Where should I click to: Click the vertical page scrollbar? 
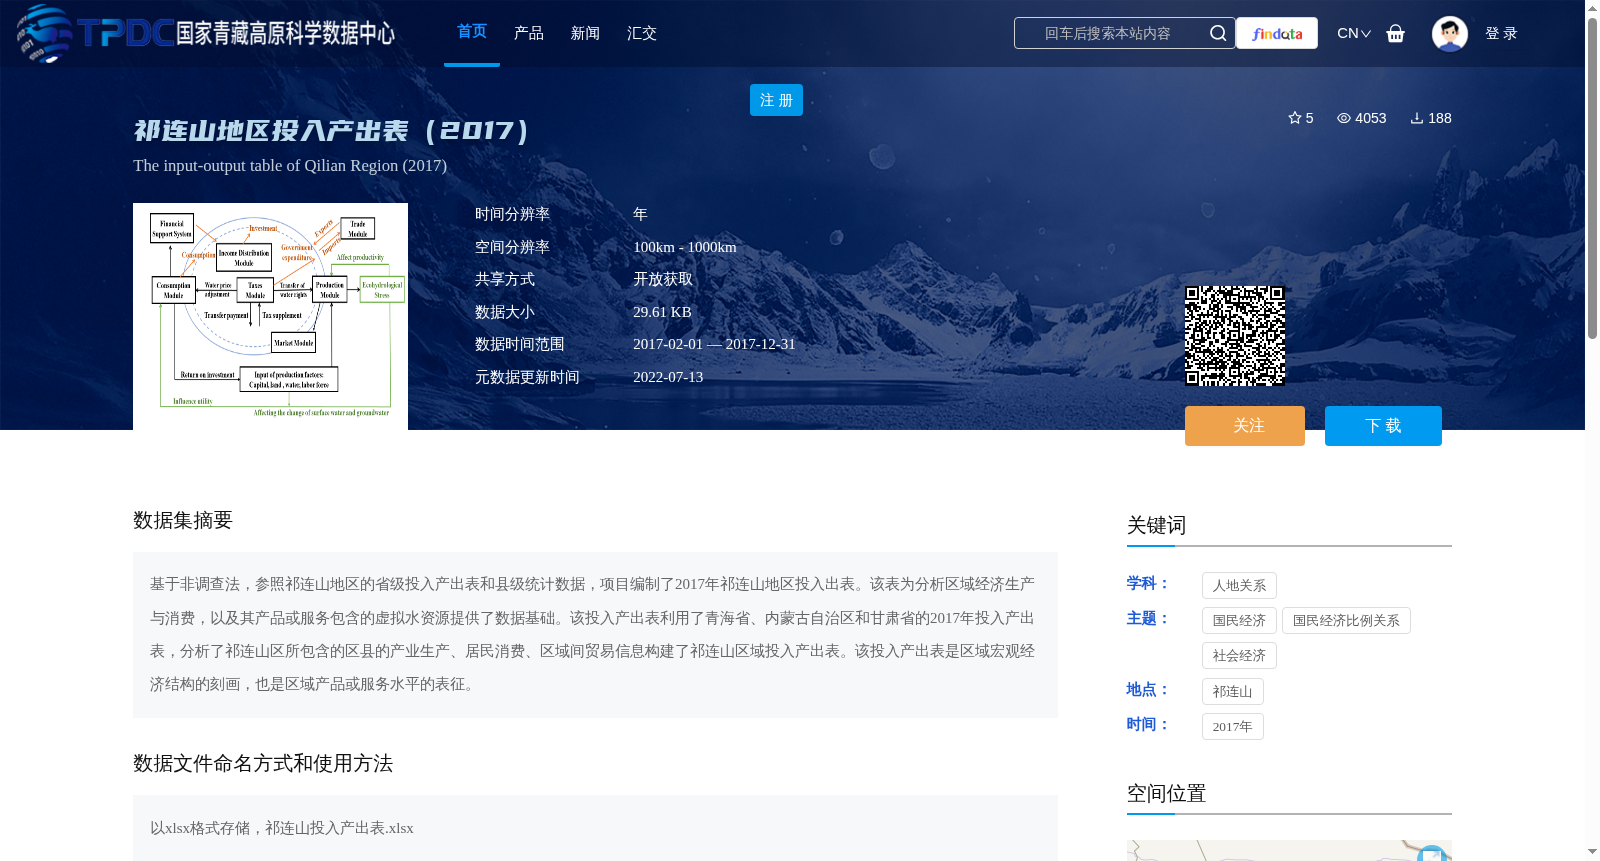click(1592, 177)
